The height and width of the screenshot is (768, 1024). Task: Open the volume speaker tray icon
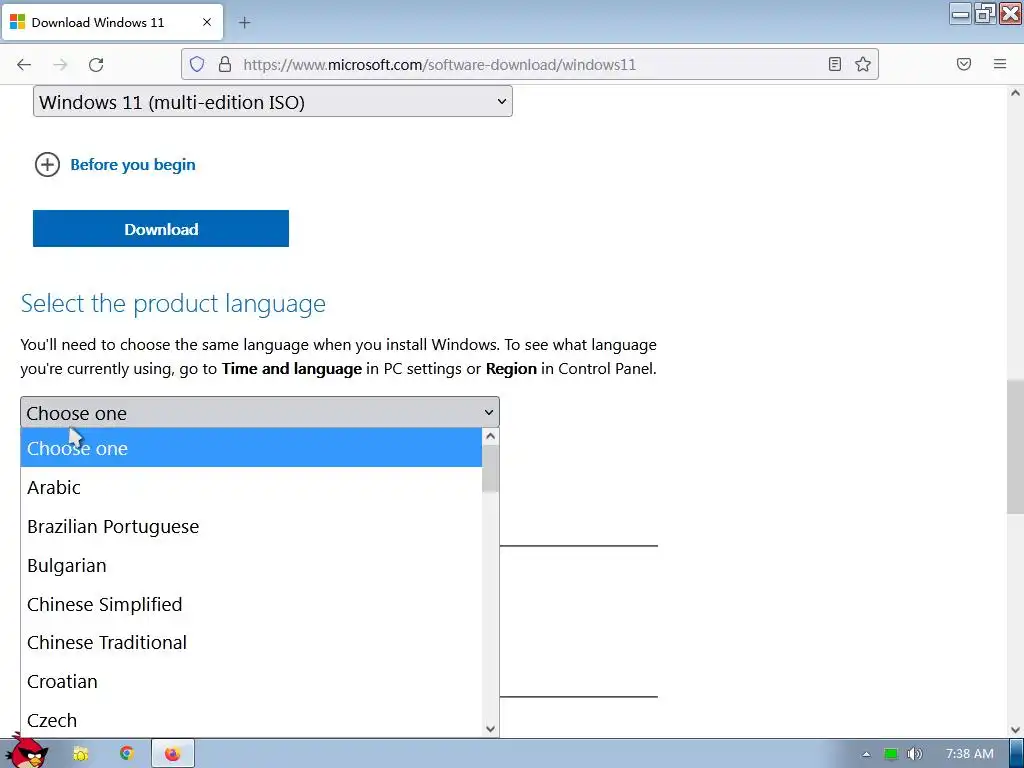(x=915, y=754)
